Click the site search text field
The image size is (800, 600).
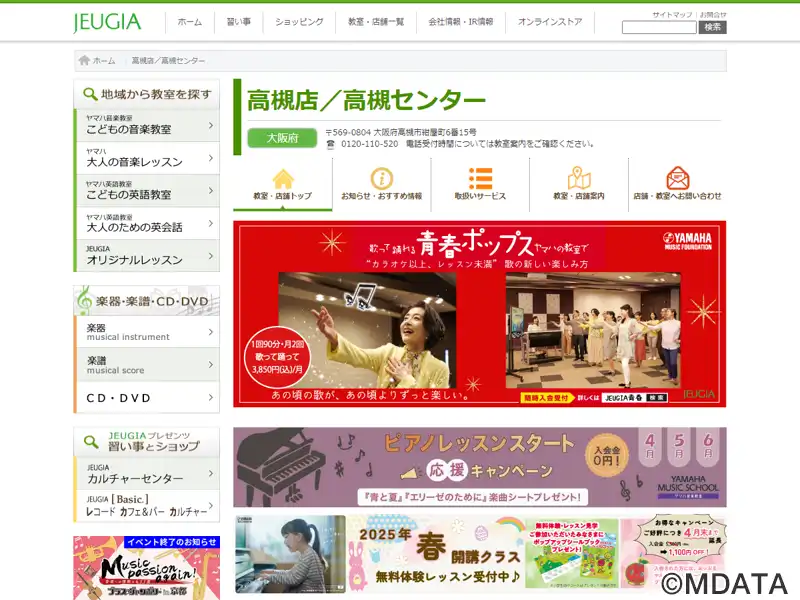[659, 28]
